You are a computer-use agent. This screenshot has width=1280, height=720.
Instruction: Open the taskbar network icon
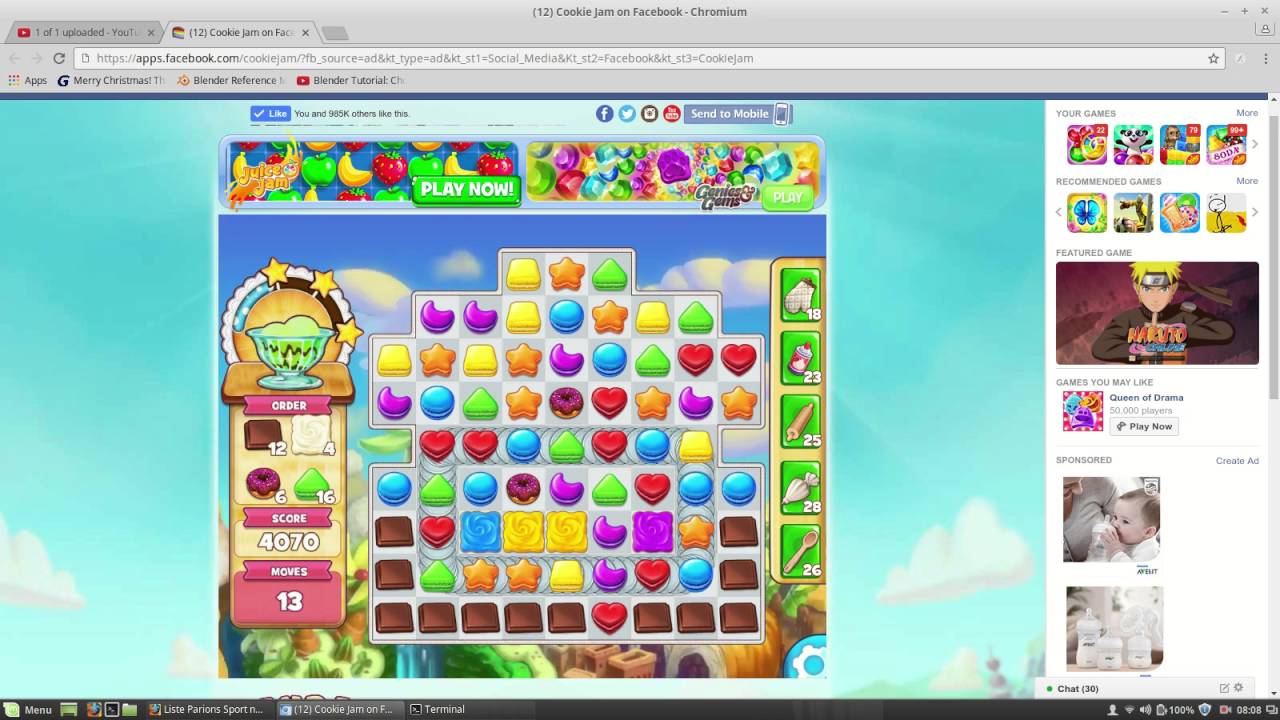click(x=1129, y=710)
